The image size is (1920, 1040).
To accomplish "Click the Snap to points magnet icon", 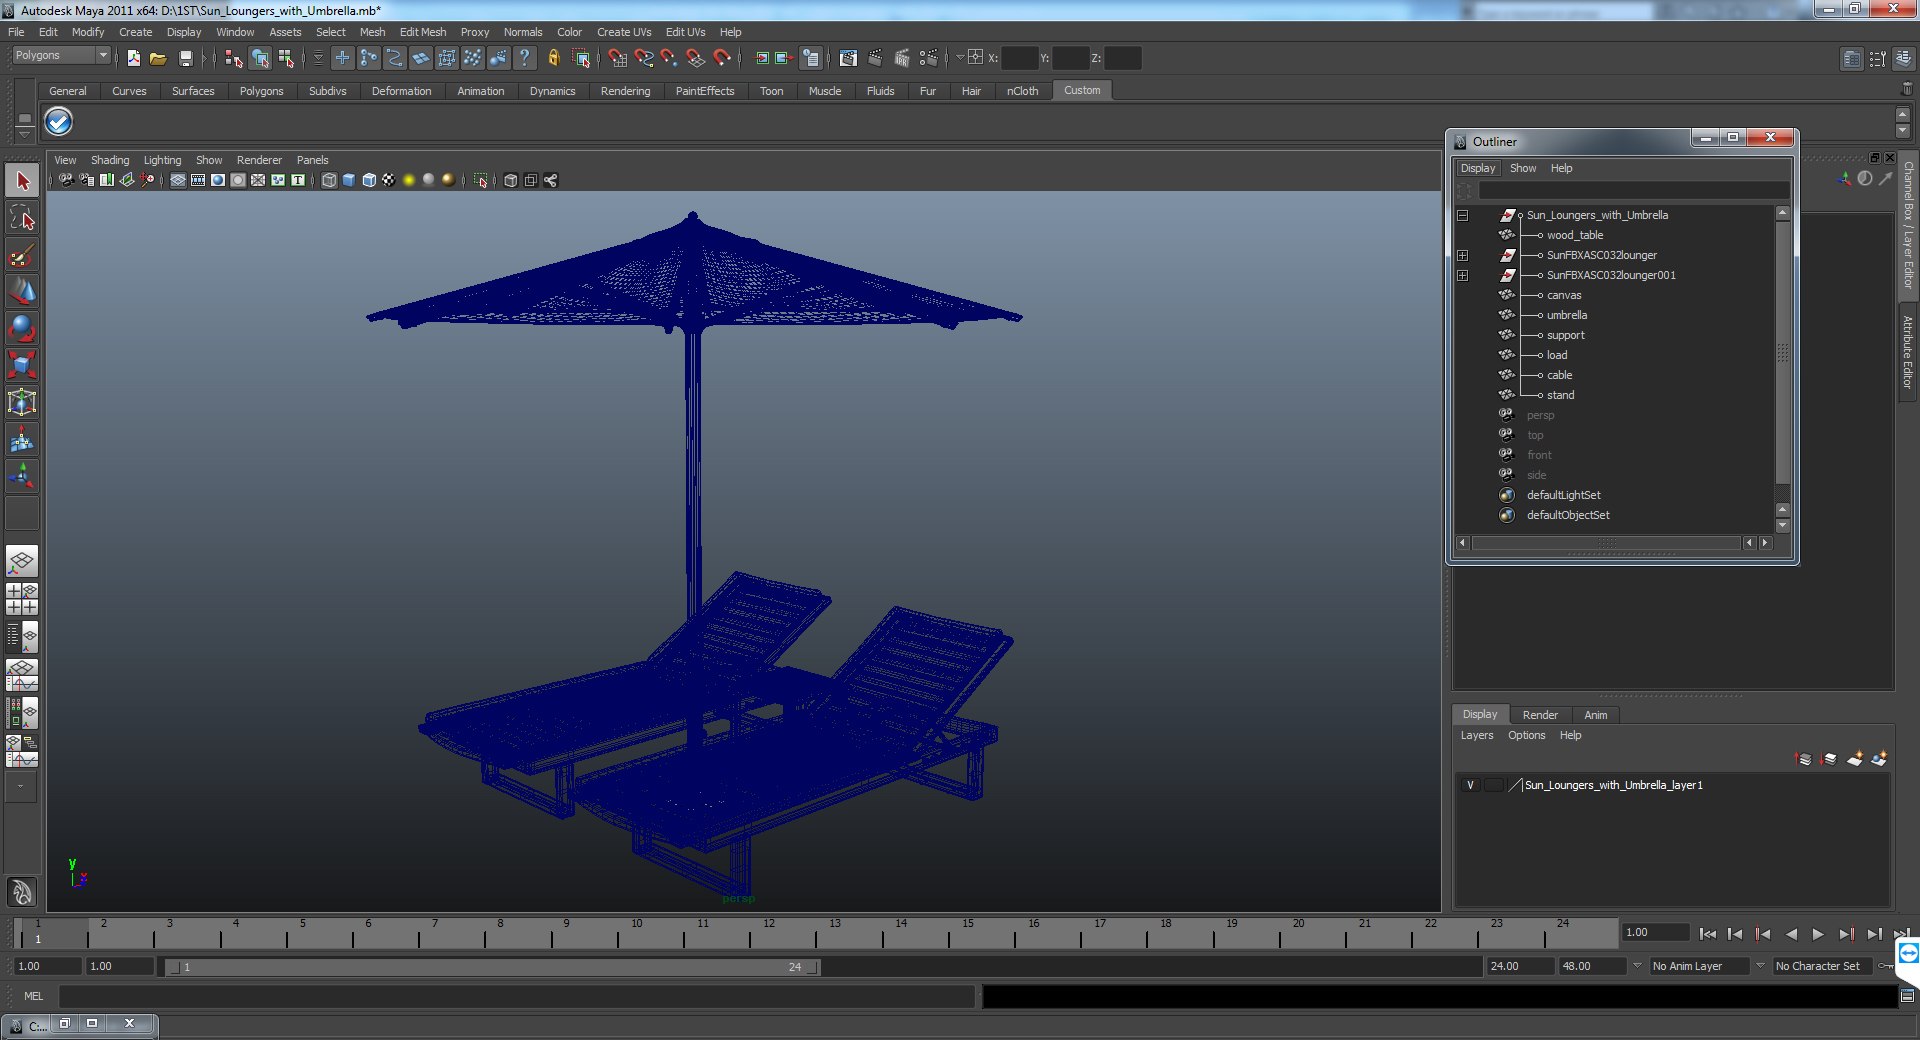I will click(670, 58).
